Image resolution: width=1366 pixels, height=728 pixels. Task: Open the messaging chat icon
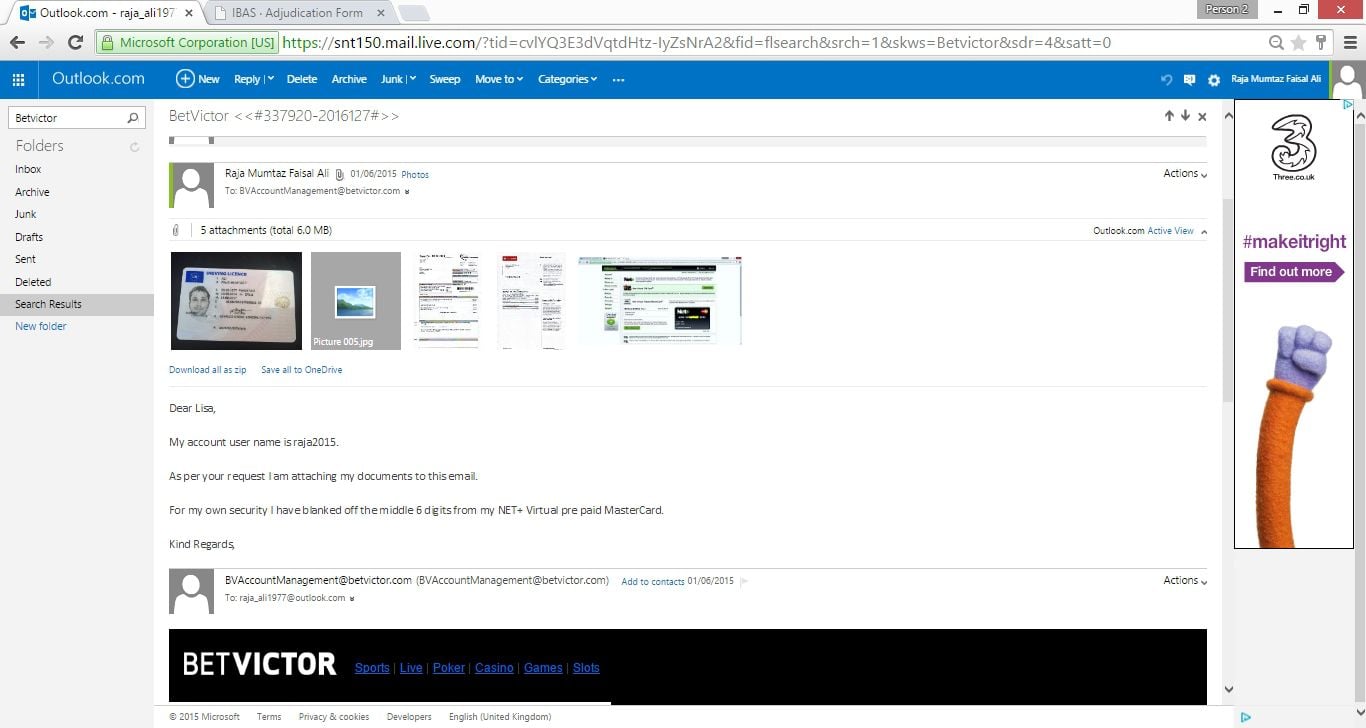tap(1189, 79)
